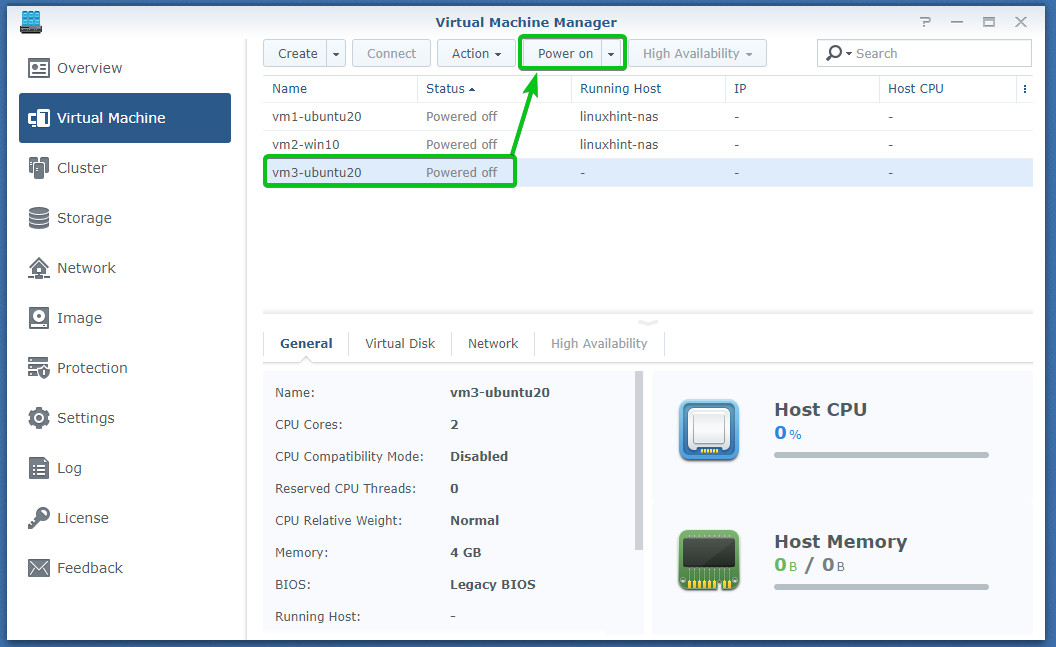Viewport: 1056px width, 647px height.
Task: Open the Overview sidebar icon
Action: (39, 68)
